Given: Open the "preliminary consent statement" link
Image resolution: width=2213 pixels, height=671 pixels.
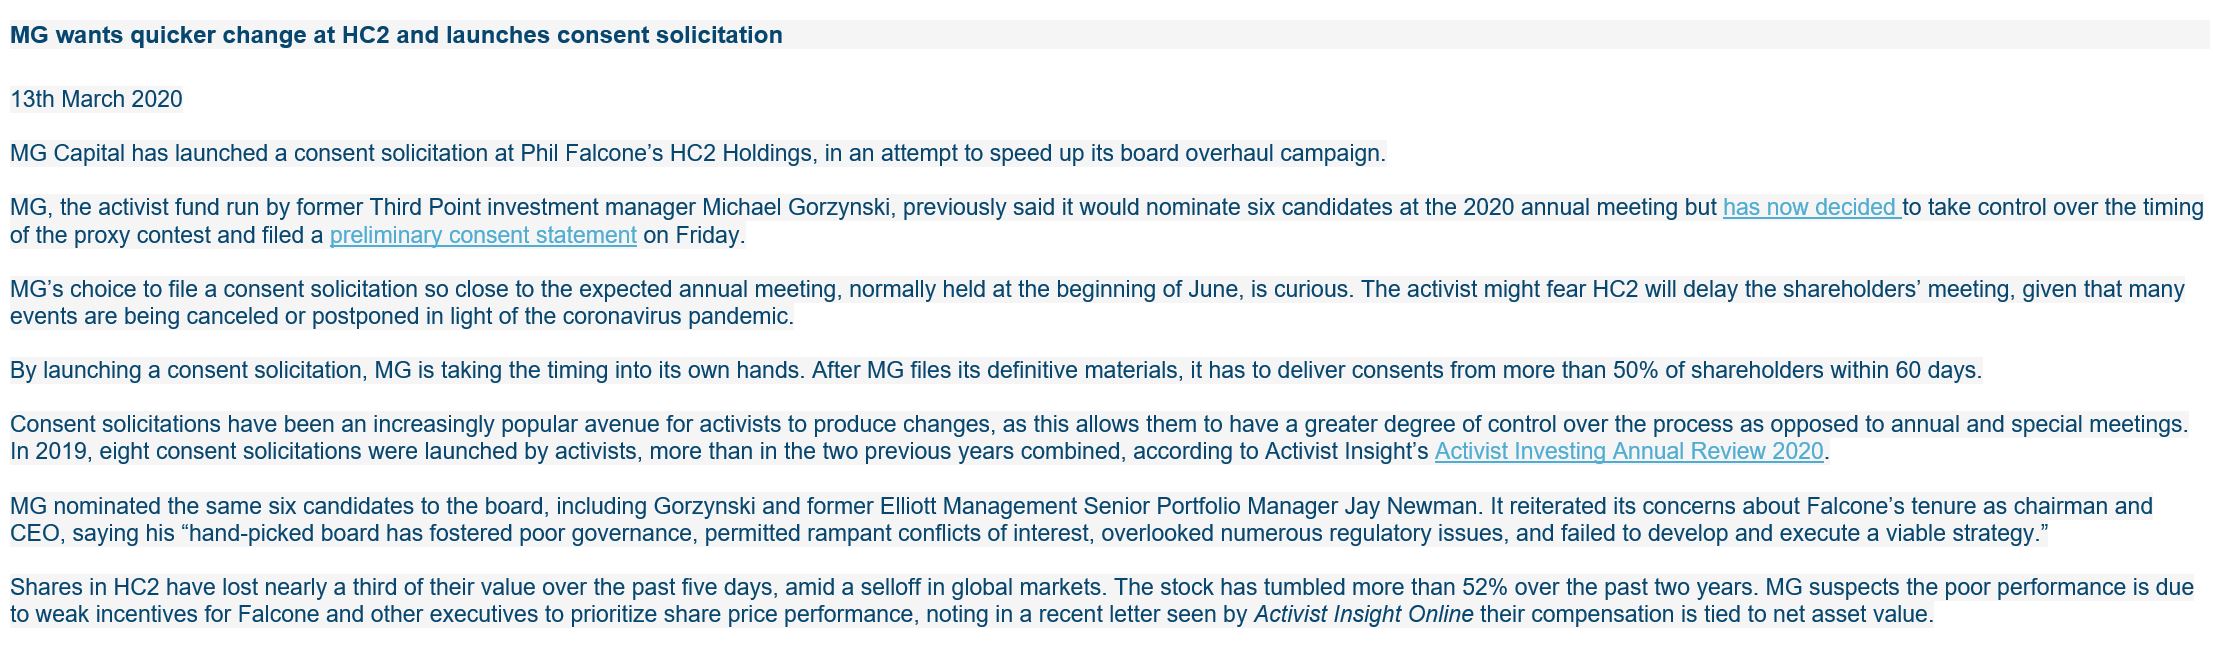Looking at the screenshot, I should click(483, 235).
